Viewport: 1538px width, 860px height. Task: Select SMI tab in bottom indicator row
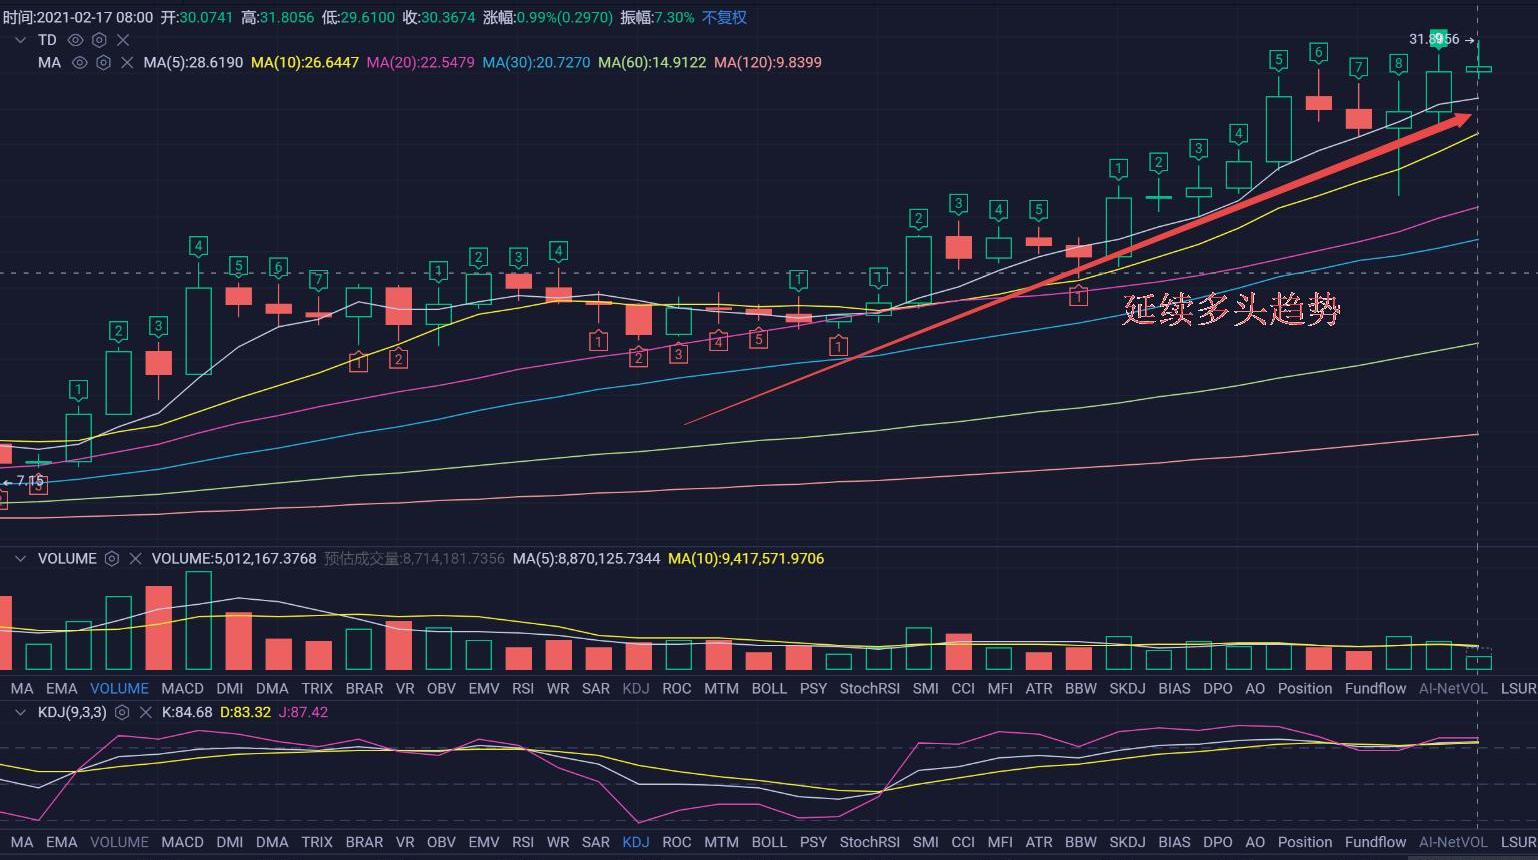[x=926, y=842]
